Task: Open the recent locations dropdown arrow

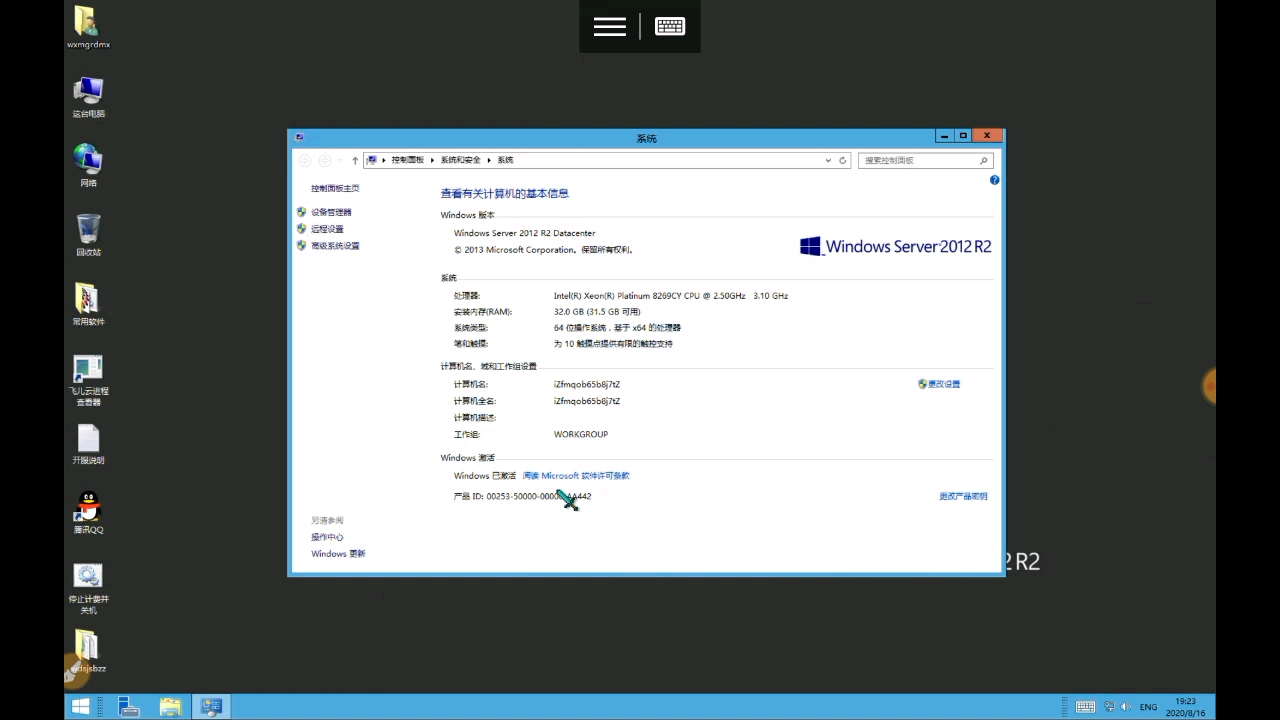Action: click(x=340, y=160)
